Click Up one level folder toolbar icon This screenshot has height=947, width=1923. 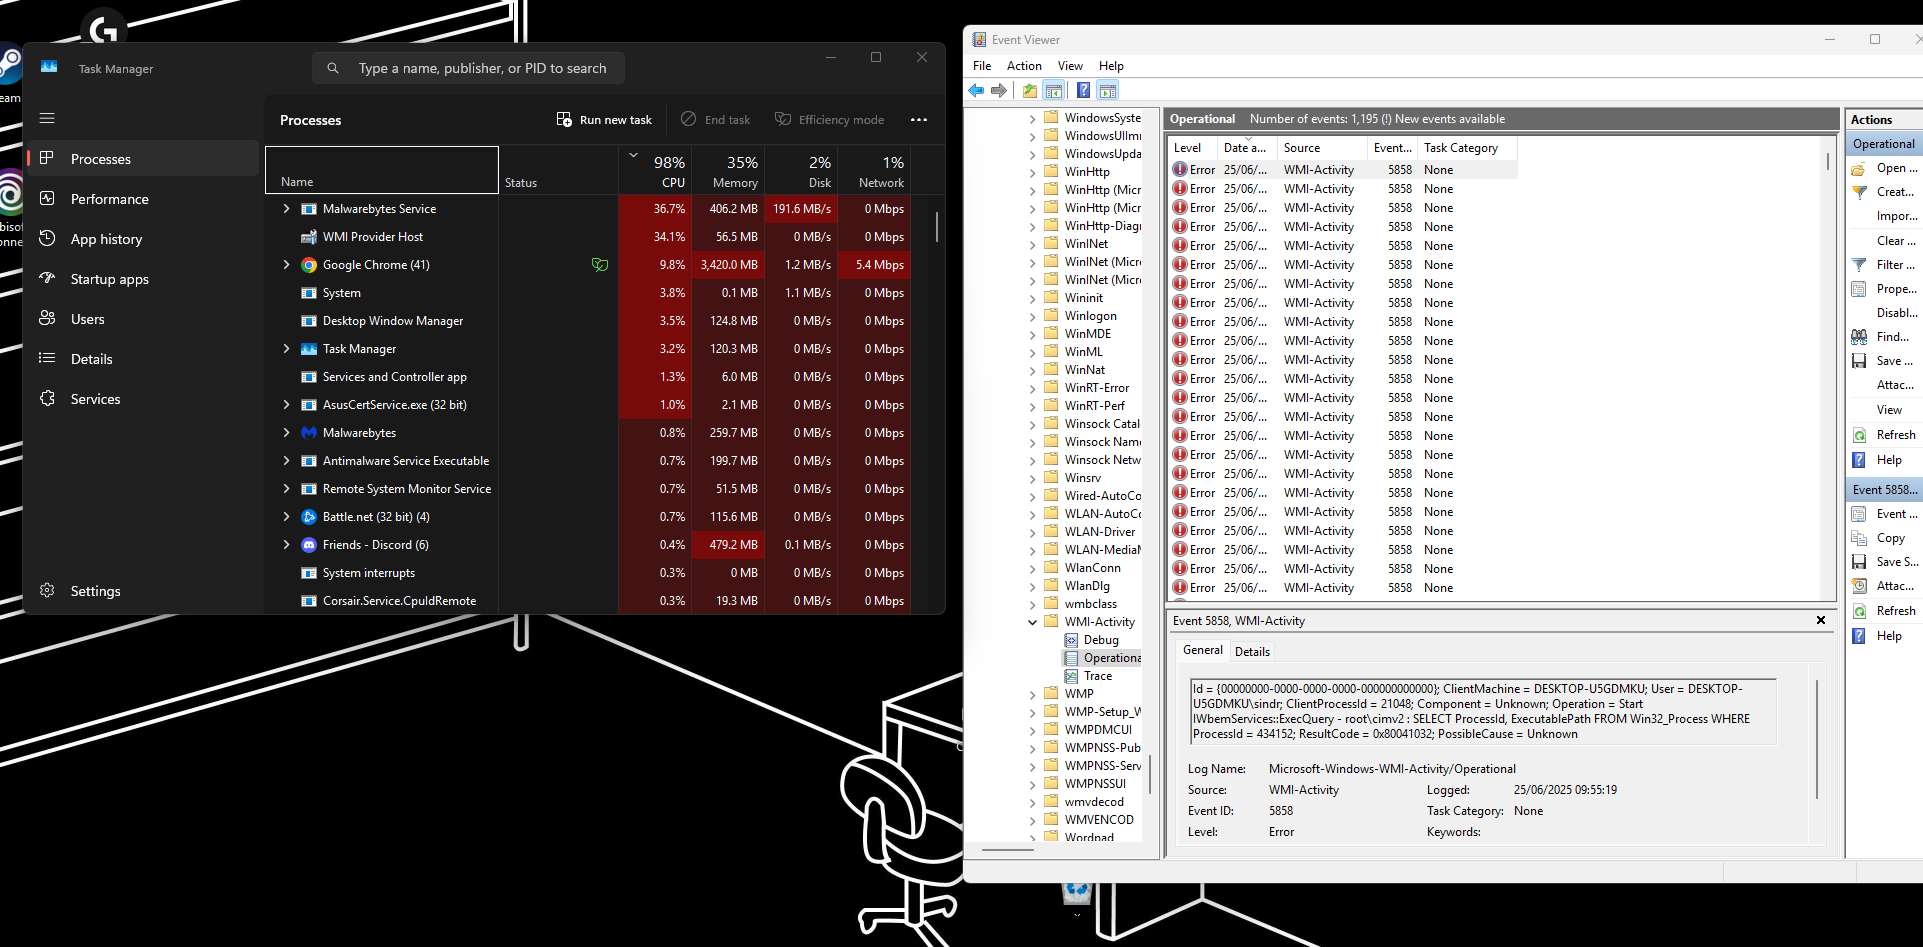[x=1030, y=91]
